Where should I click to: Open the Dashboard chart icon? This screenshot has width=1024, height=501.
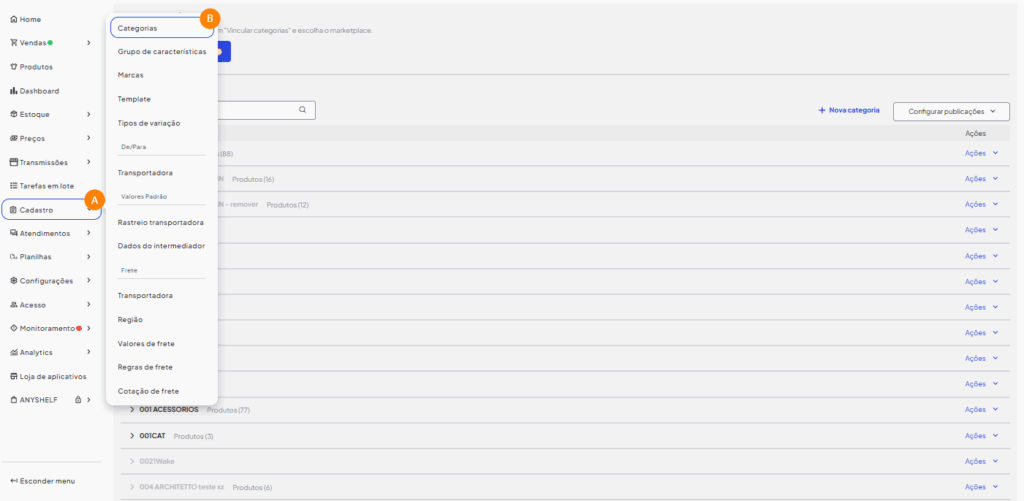[13, 91]
